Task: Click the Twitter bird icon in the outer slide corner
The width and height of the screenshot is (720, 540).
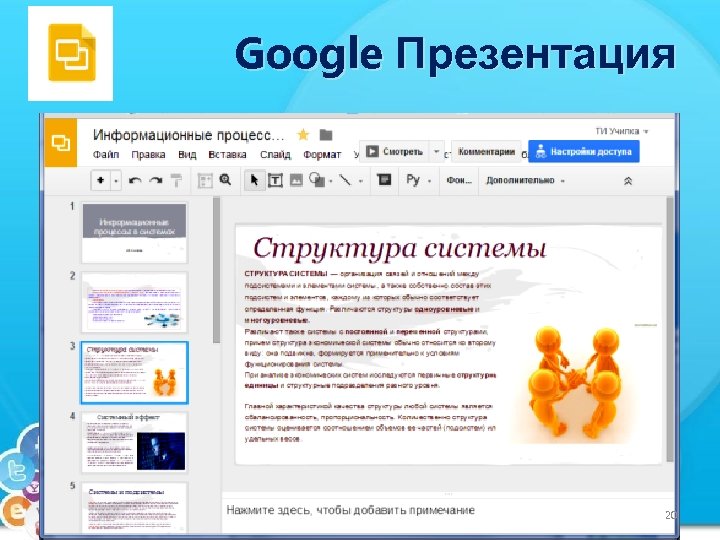Action: click(17, 471)
